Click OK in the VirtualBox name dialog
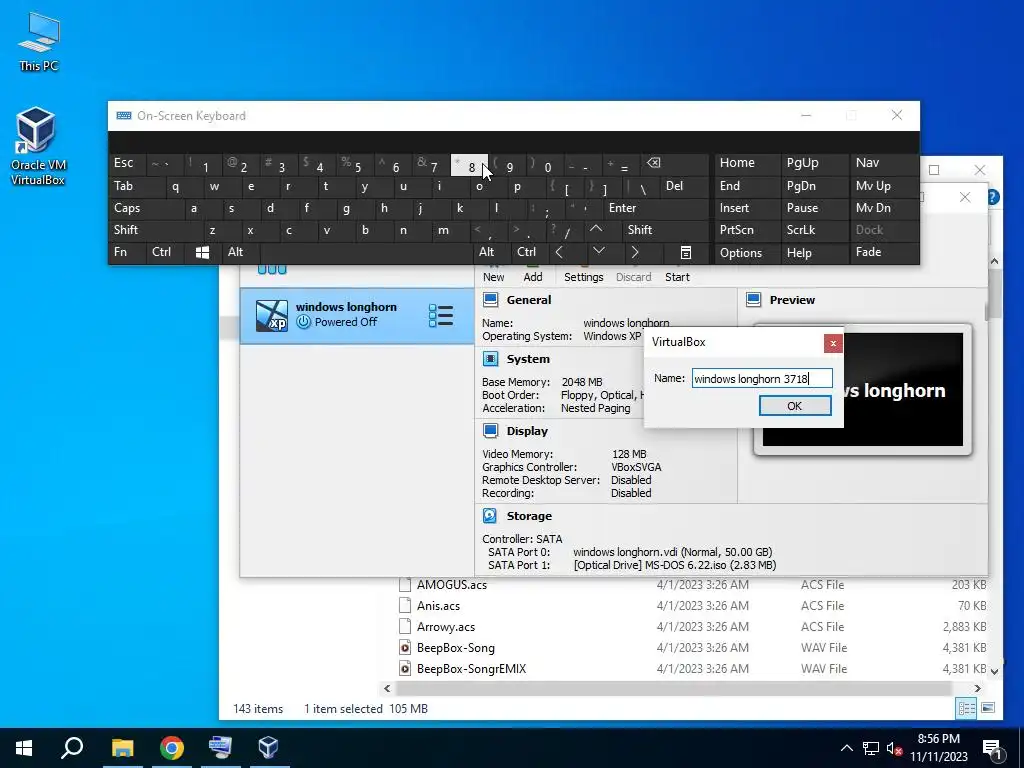1024x768 pixels. point(795,406)
